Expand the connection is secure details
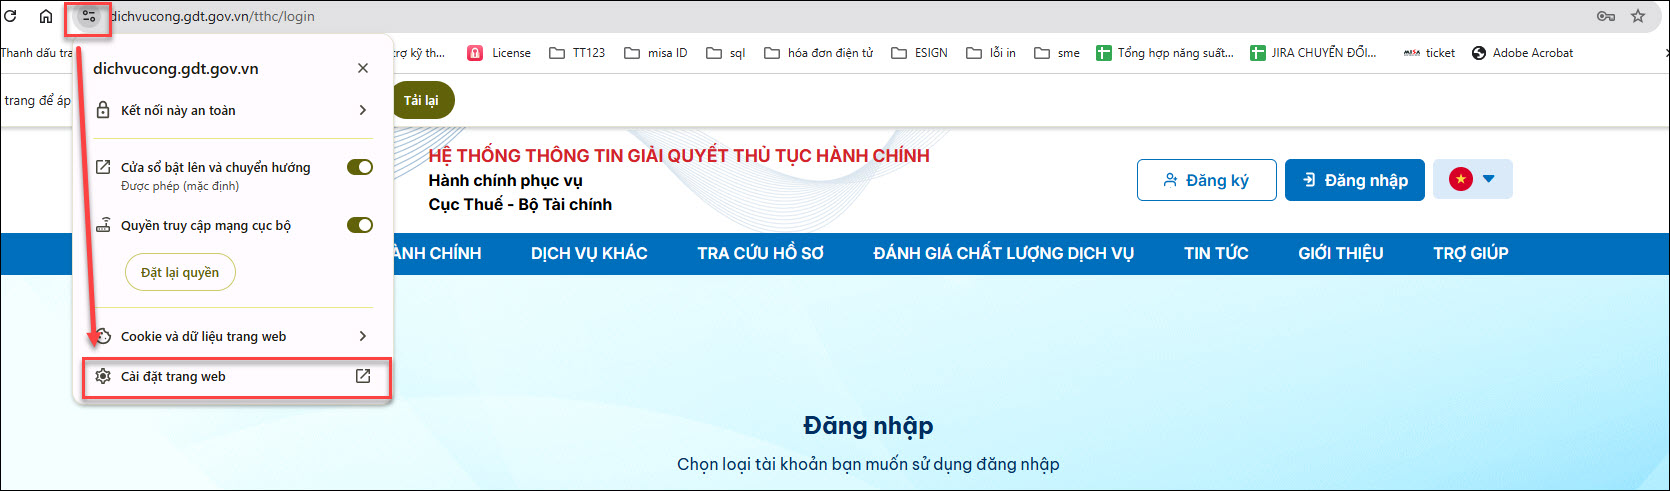1670x491 pixels. coord(232,110)
